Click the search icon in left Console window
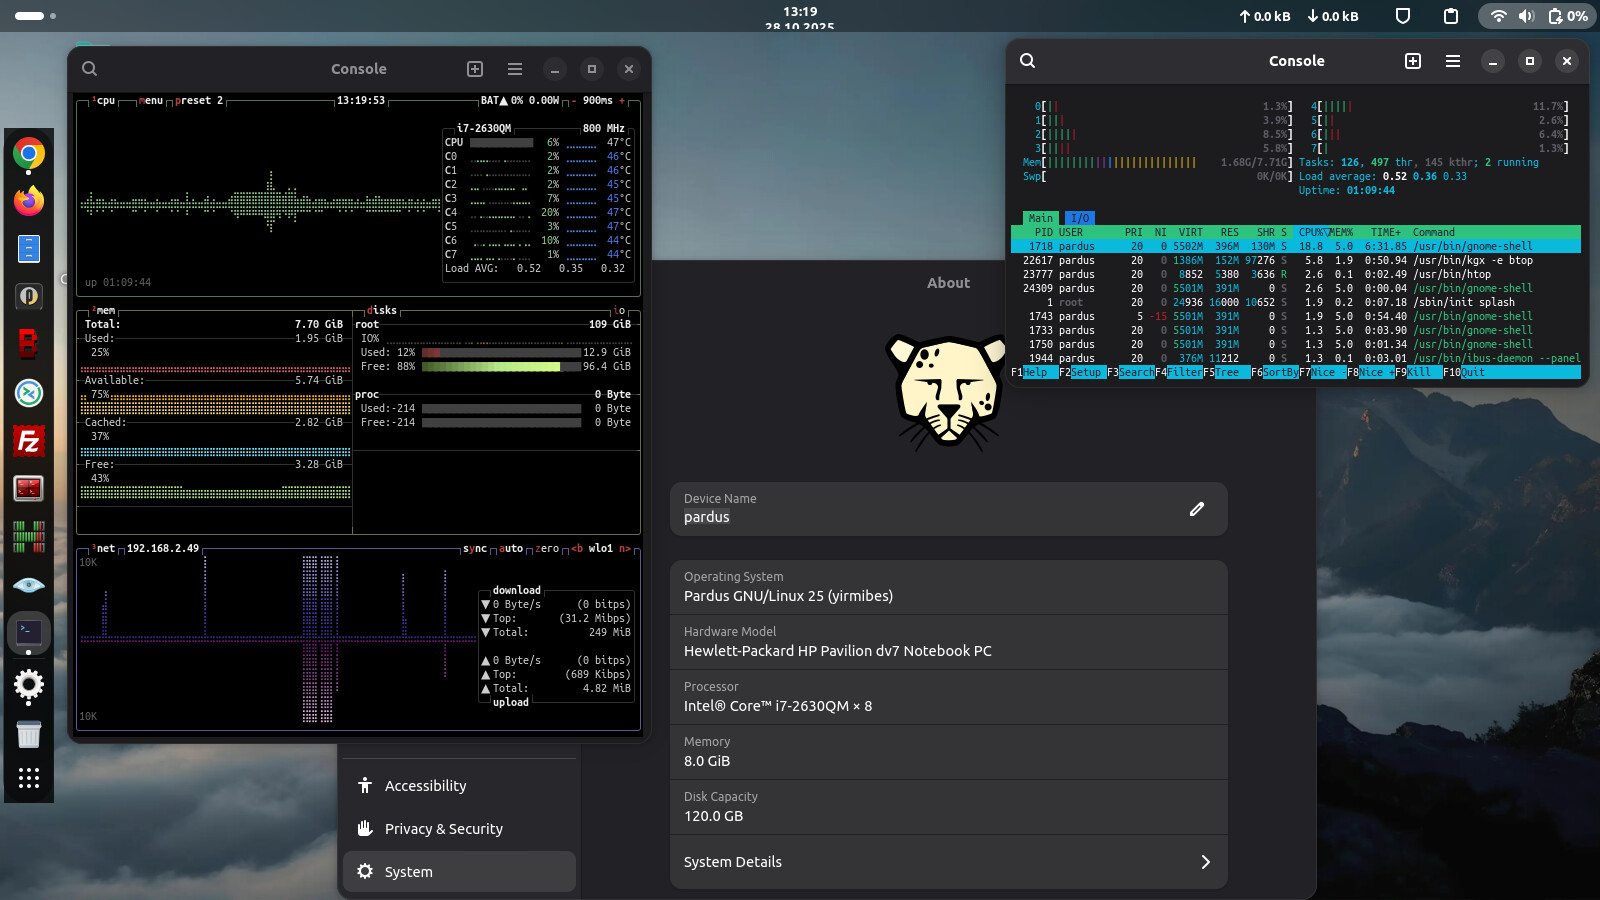1600x900 pixels. pyautogui.click(x=89, y=69)
